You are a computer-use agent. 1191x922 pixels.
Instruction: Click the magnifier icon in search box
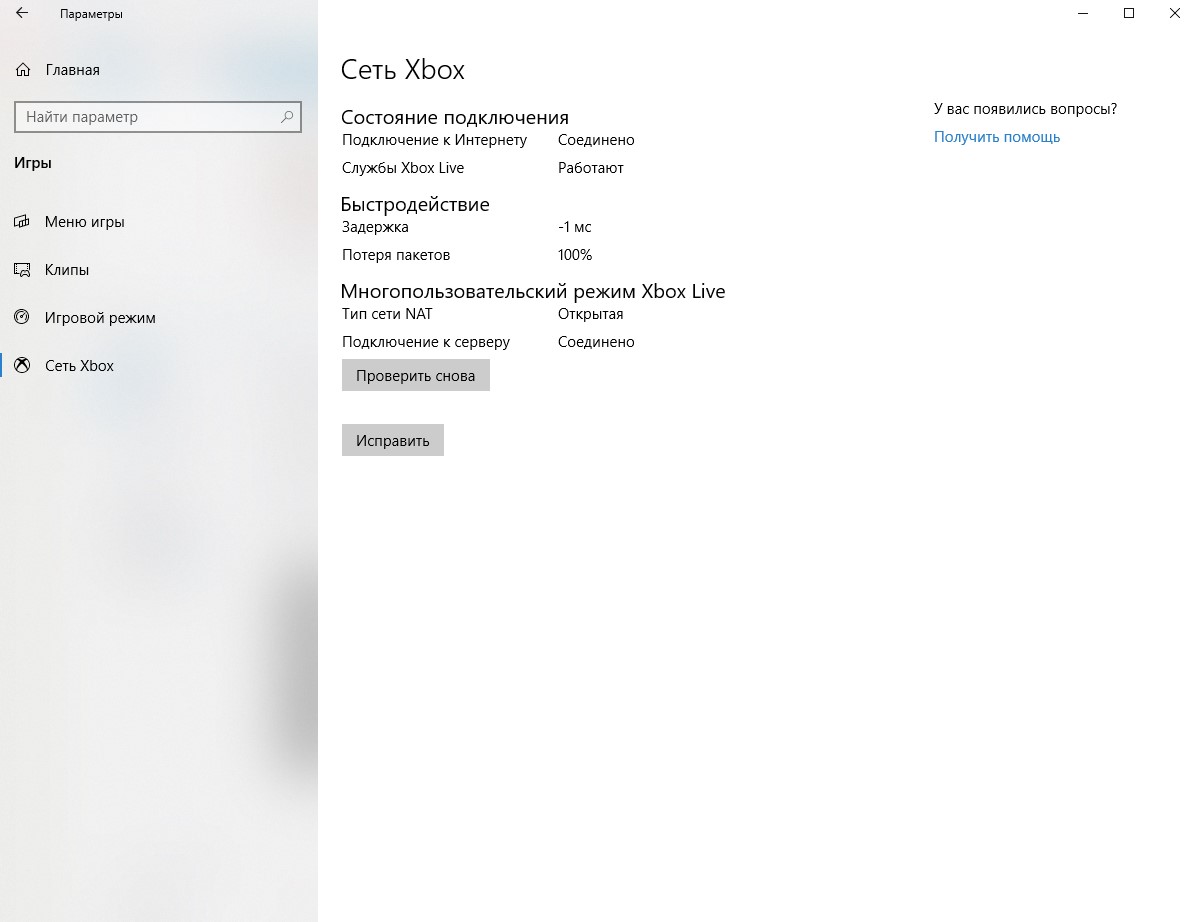tap(287, 117)
